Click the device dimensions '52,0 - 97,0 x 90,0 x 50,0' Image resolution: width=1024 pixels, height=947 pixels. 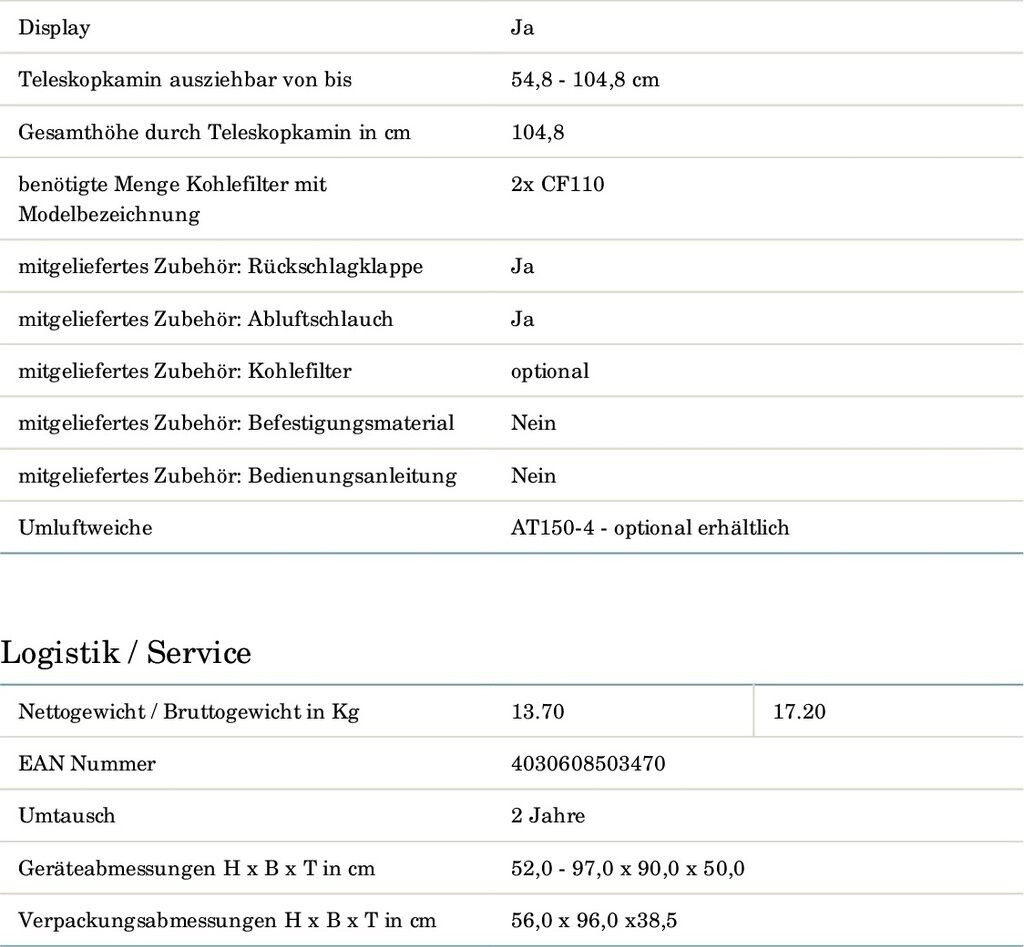pos(627,868)
